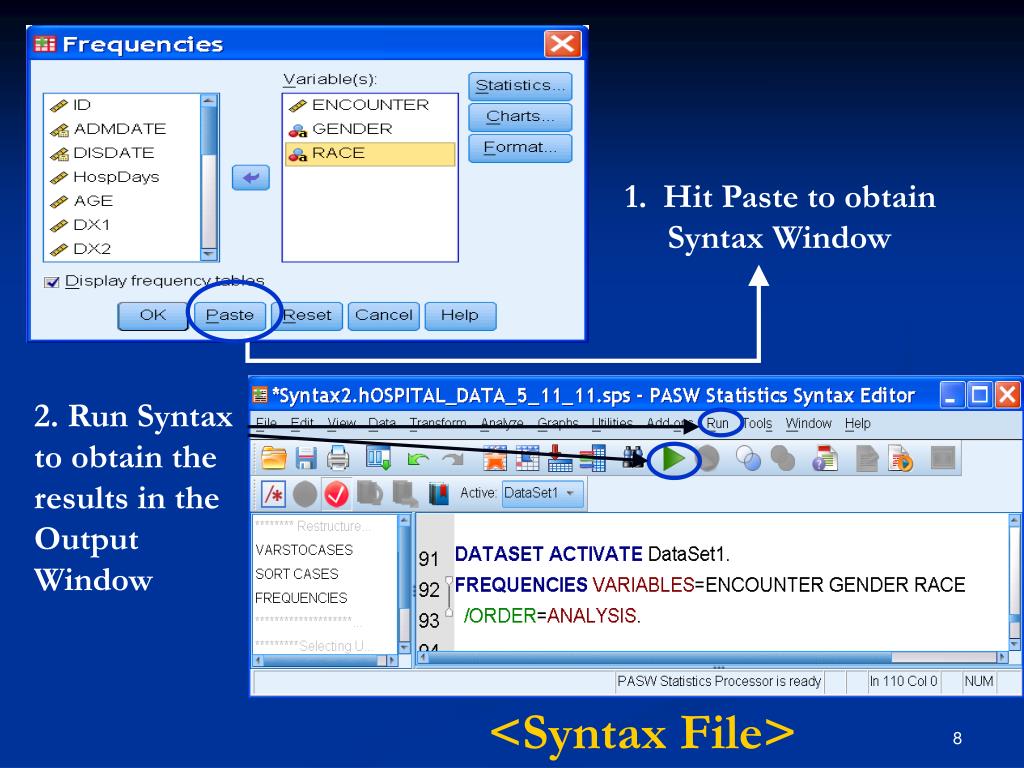Click the Variables icon left of binoculars
This screenshot has height=768, width=1024.
[592, 458]
